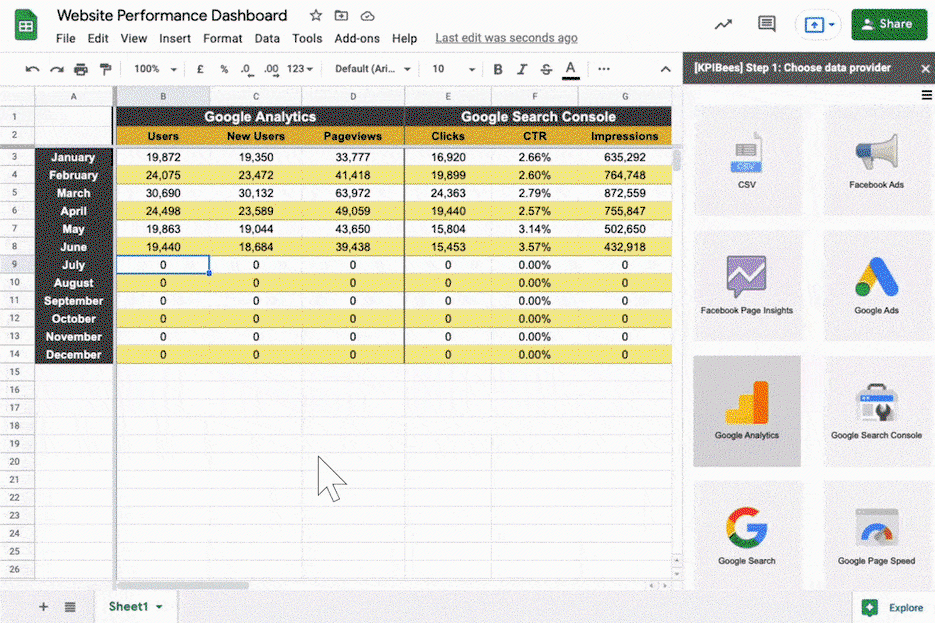Toggle italic formatting
The height and width of the screenshot is (623, 935).
[519, 68]
